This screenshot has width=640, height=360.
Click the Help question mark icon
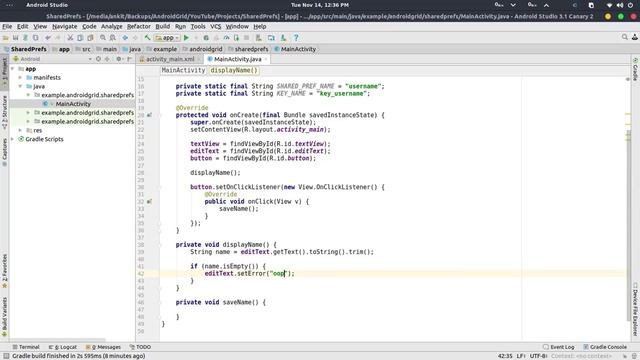[x=296, y=38]
